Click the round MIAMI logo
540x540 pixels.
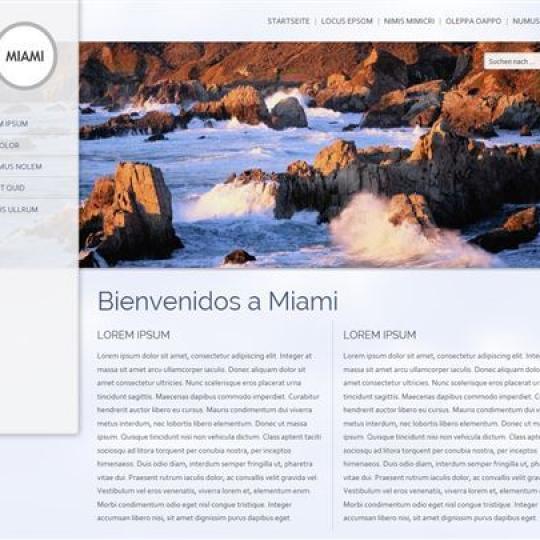[25, 55]
